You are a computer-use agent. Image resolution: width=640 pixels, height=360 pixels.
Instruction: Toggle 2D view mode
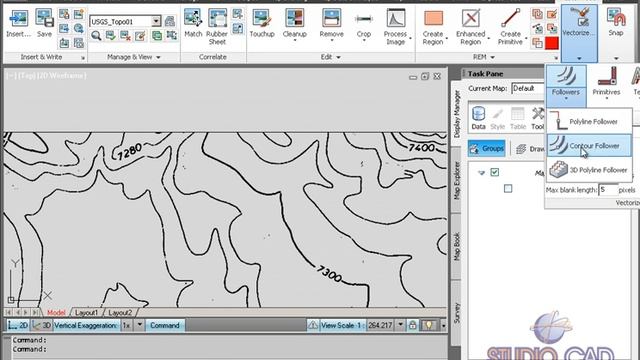pos(18,325)
